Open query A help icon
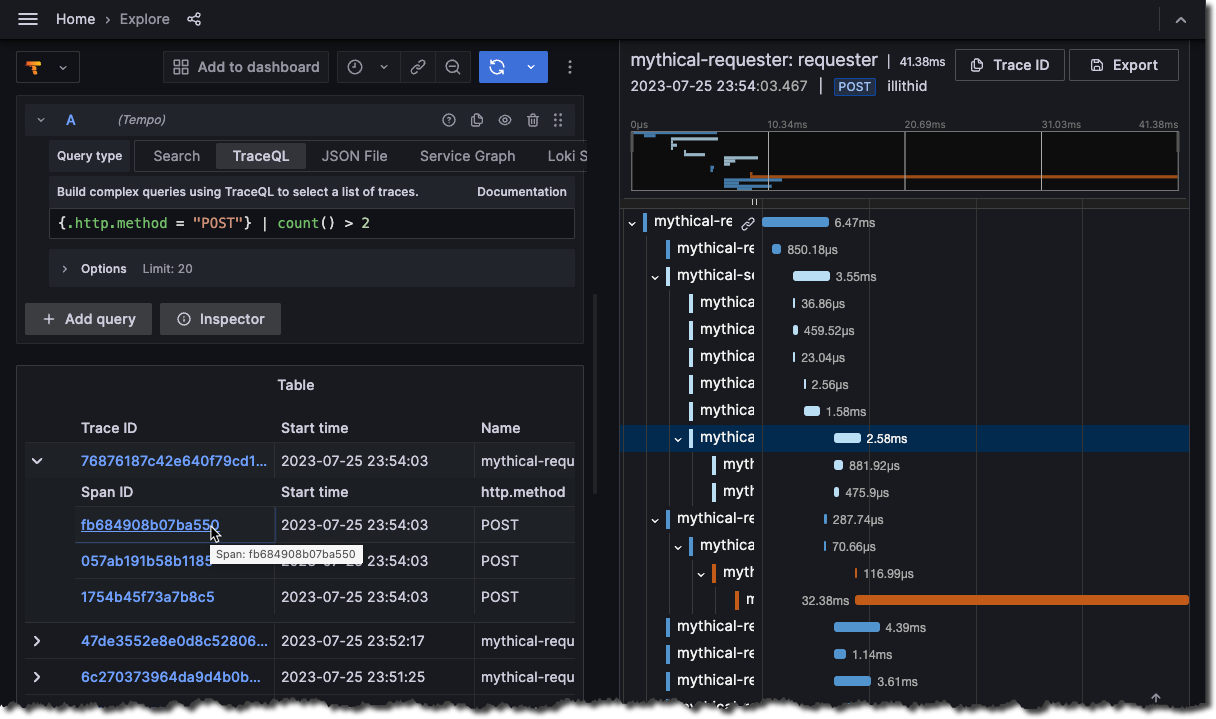The image size is (1216, 719). tap(448, 119)
